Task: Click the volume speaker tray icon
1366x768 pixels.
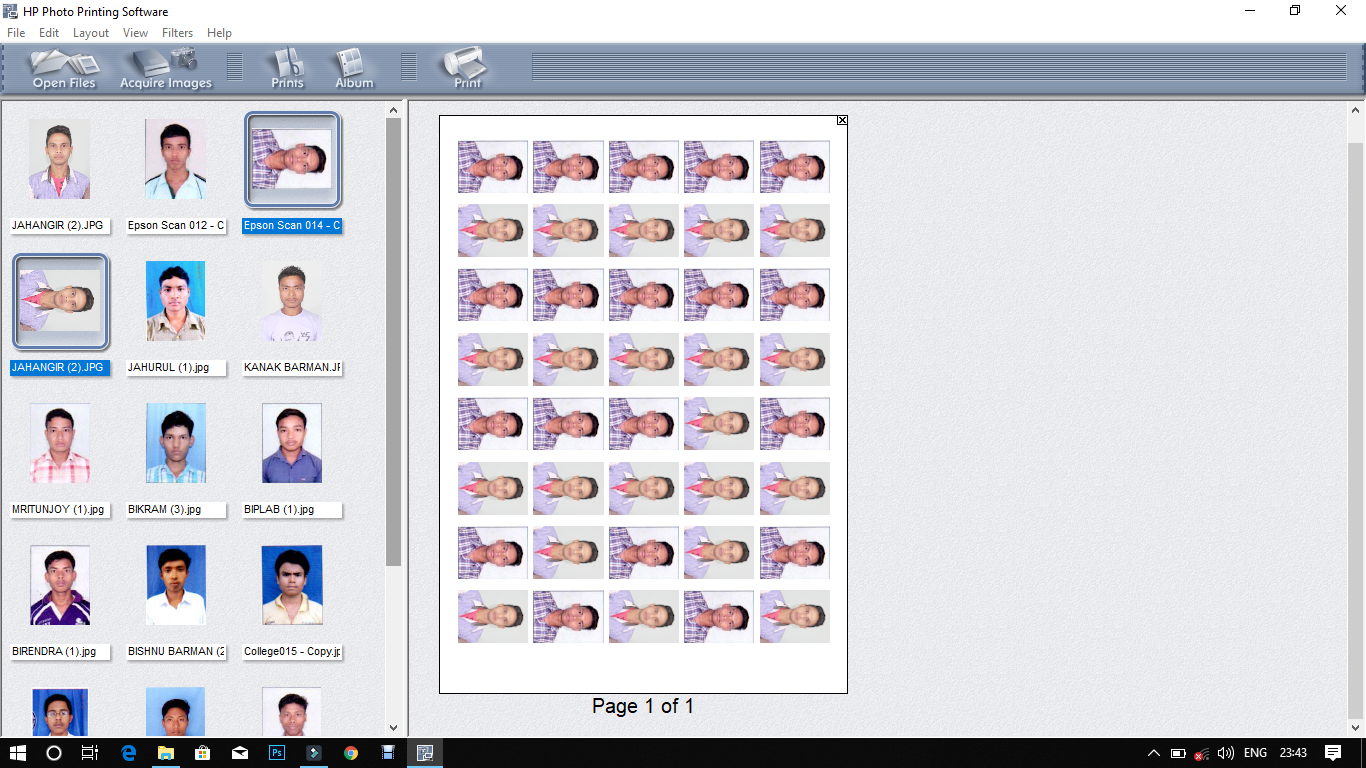Action: point(1226,753)
